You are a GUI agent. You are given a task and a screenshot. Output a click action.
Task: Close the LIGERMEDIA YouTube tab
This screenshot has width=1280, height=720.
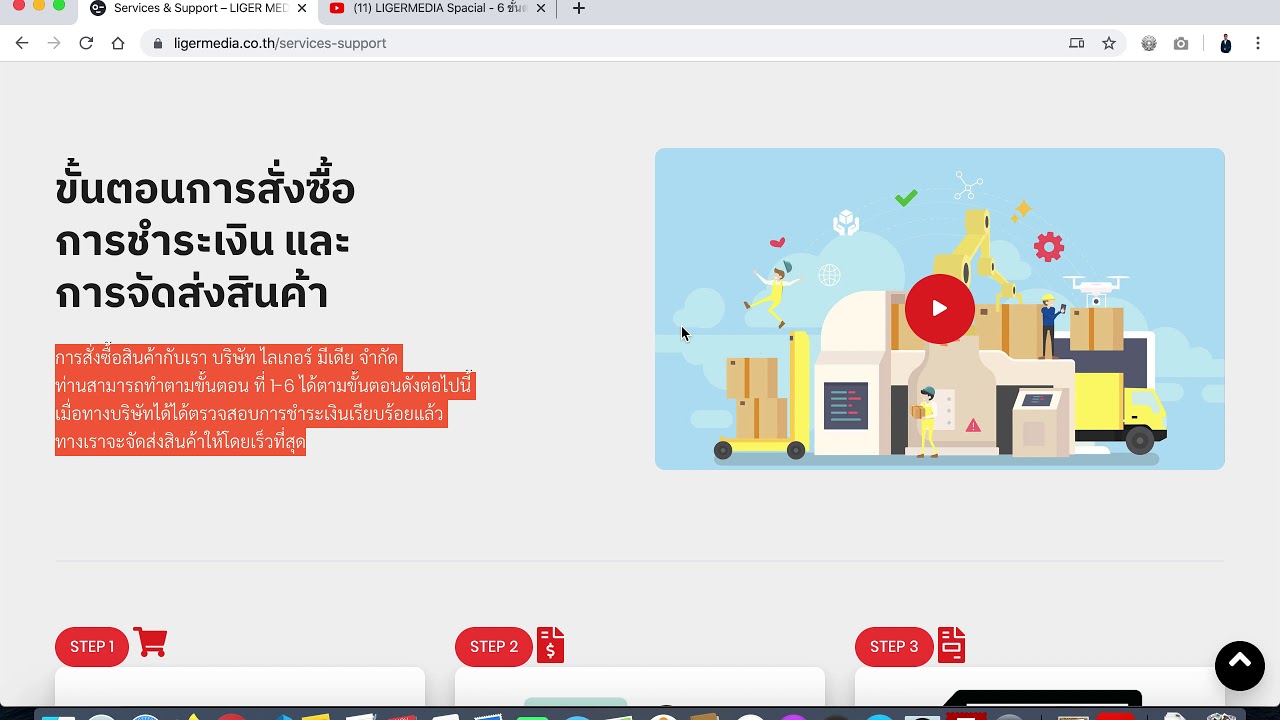pyautogui.click(x=541, y=8)
